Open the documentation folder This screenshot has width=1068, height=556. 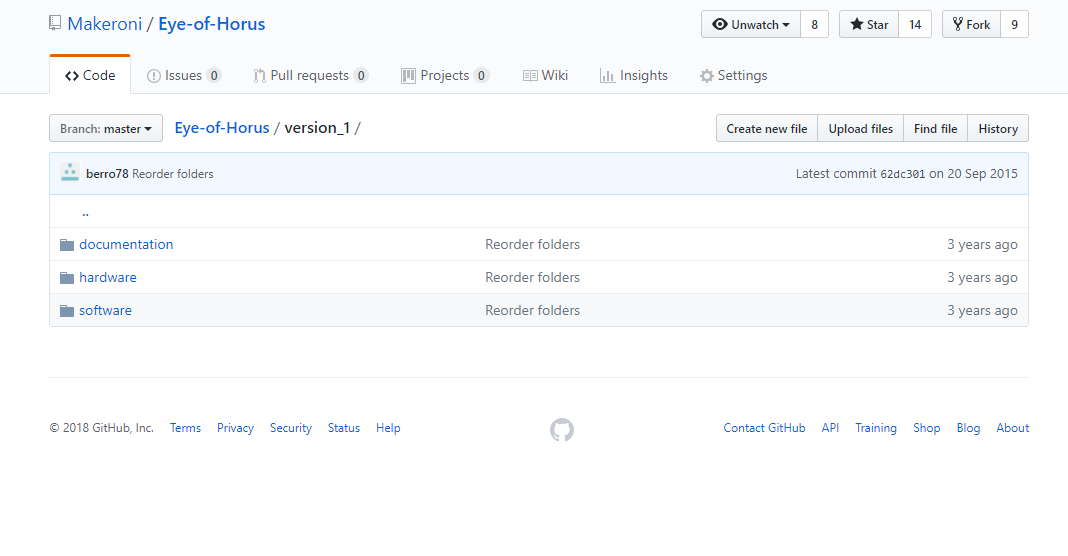pyautogui.click(x=126, y=245)
